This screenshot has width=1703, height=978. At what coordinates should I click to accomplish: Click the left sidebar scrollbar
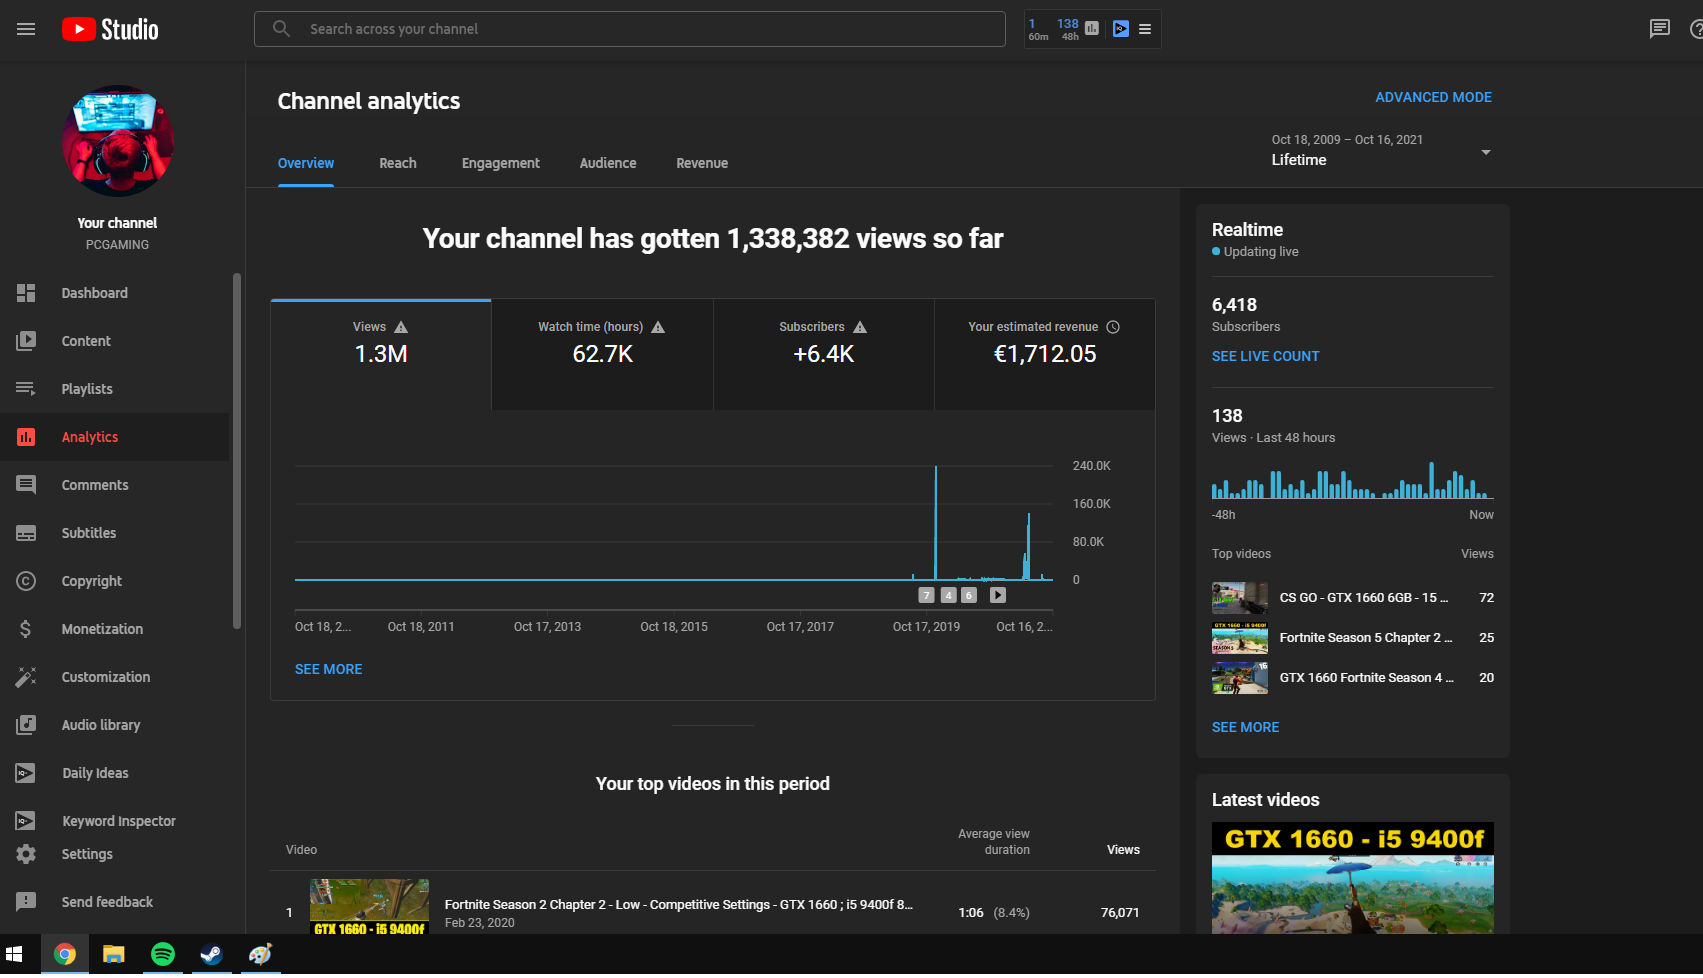pyautogui.click(x=237, y=451)
